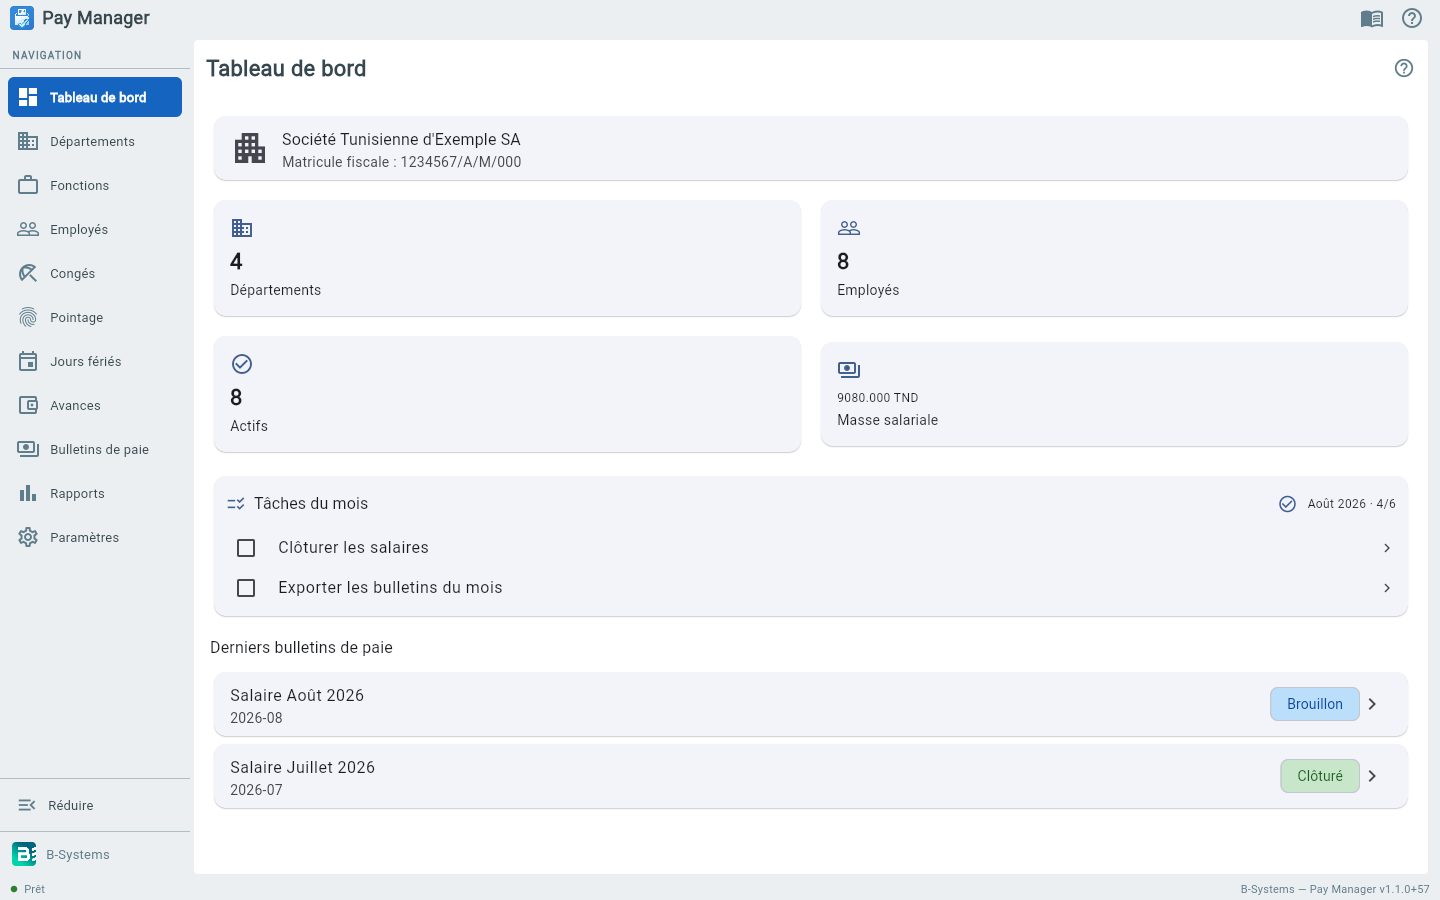Click the Salaire Août 2026 title text
Screen dimensions: 1440x900
297,695
